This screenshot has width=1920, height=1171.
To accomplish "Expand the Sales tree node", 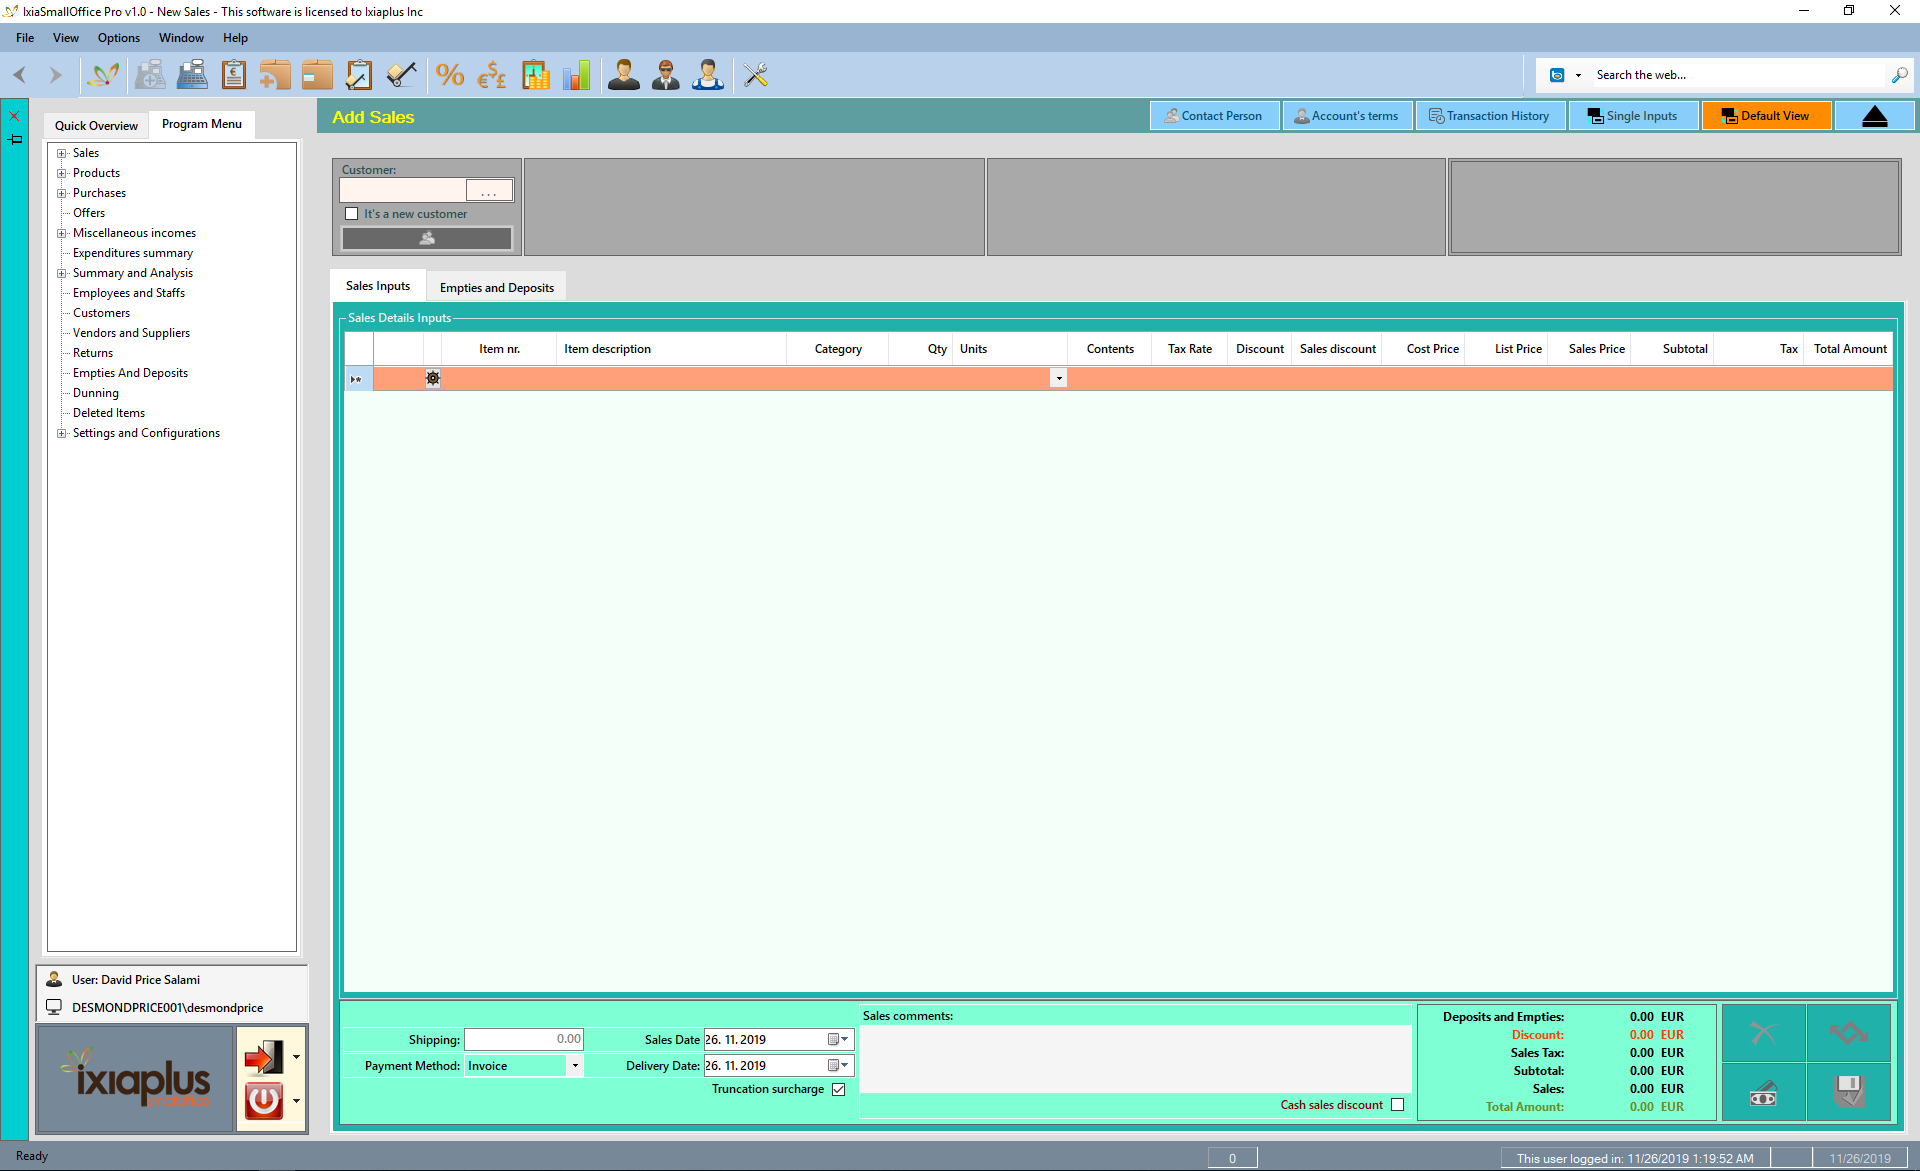I will click(62, 153).
